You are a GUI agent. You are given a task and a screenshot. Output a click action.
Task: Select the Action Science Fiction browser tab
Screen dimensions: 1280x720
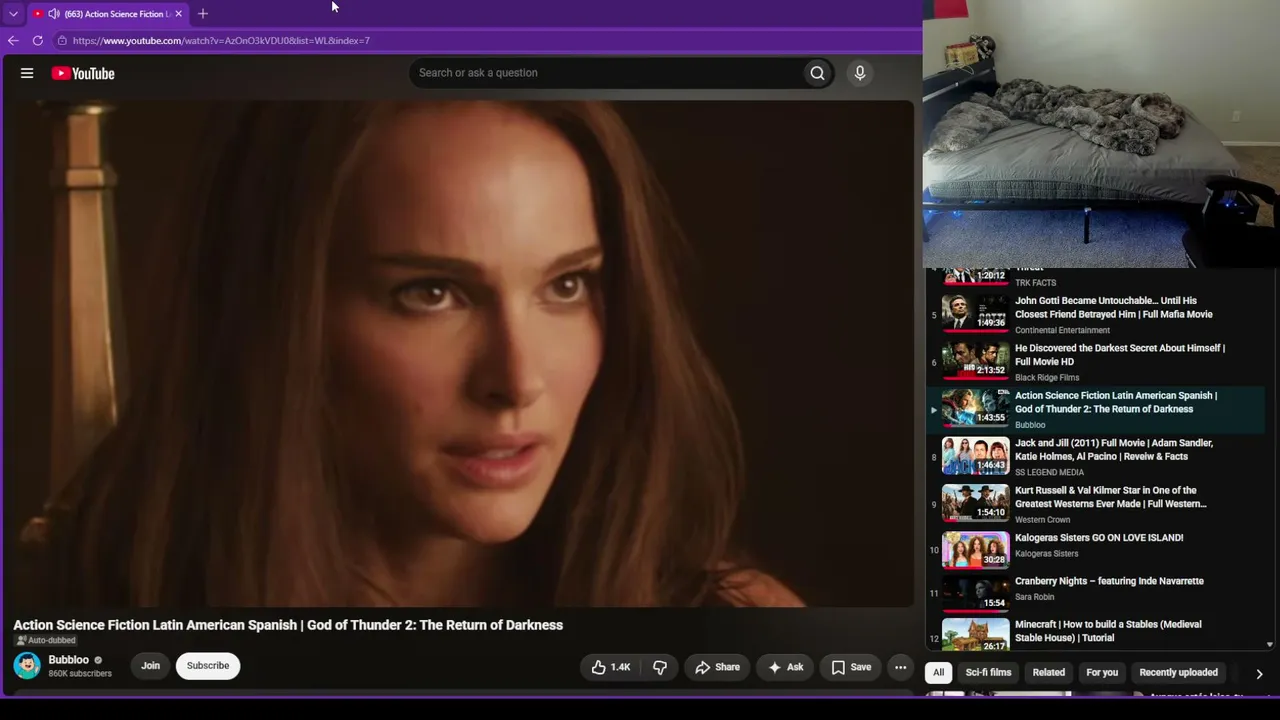tap(108, 14)
